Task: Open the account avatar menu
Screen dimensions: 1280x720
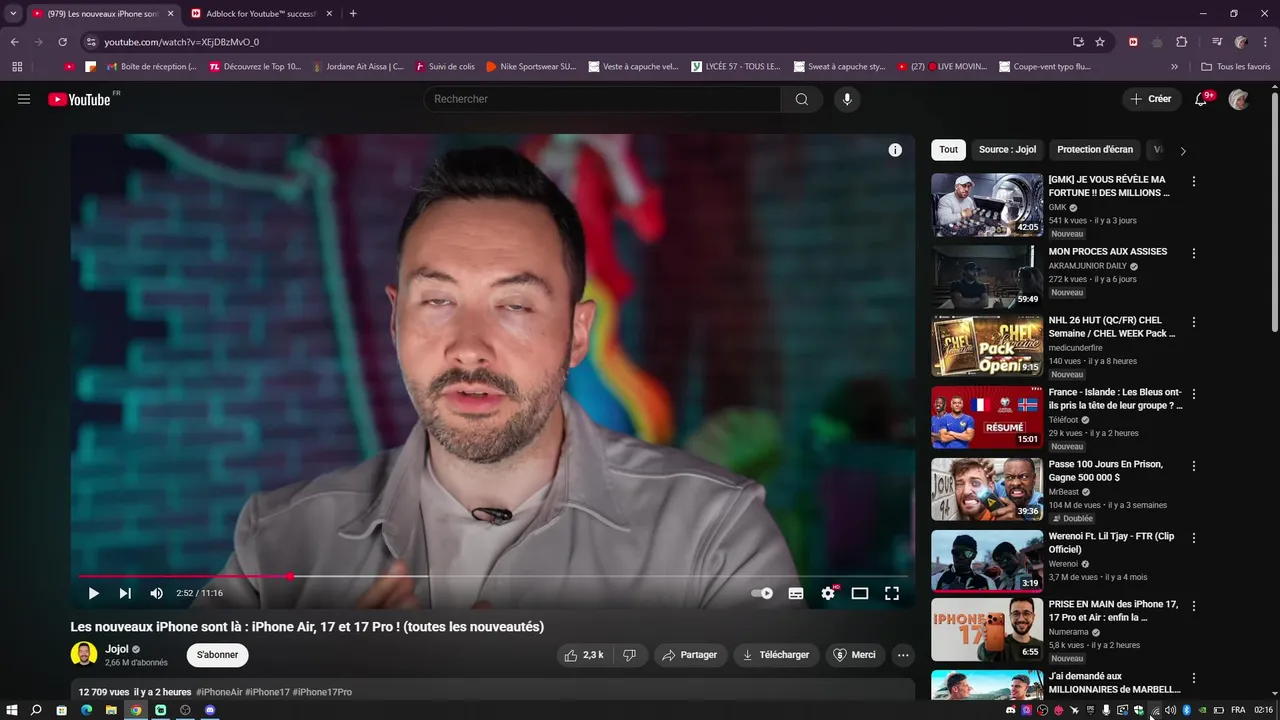Action: click(x=1238, y=99)
